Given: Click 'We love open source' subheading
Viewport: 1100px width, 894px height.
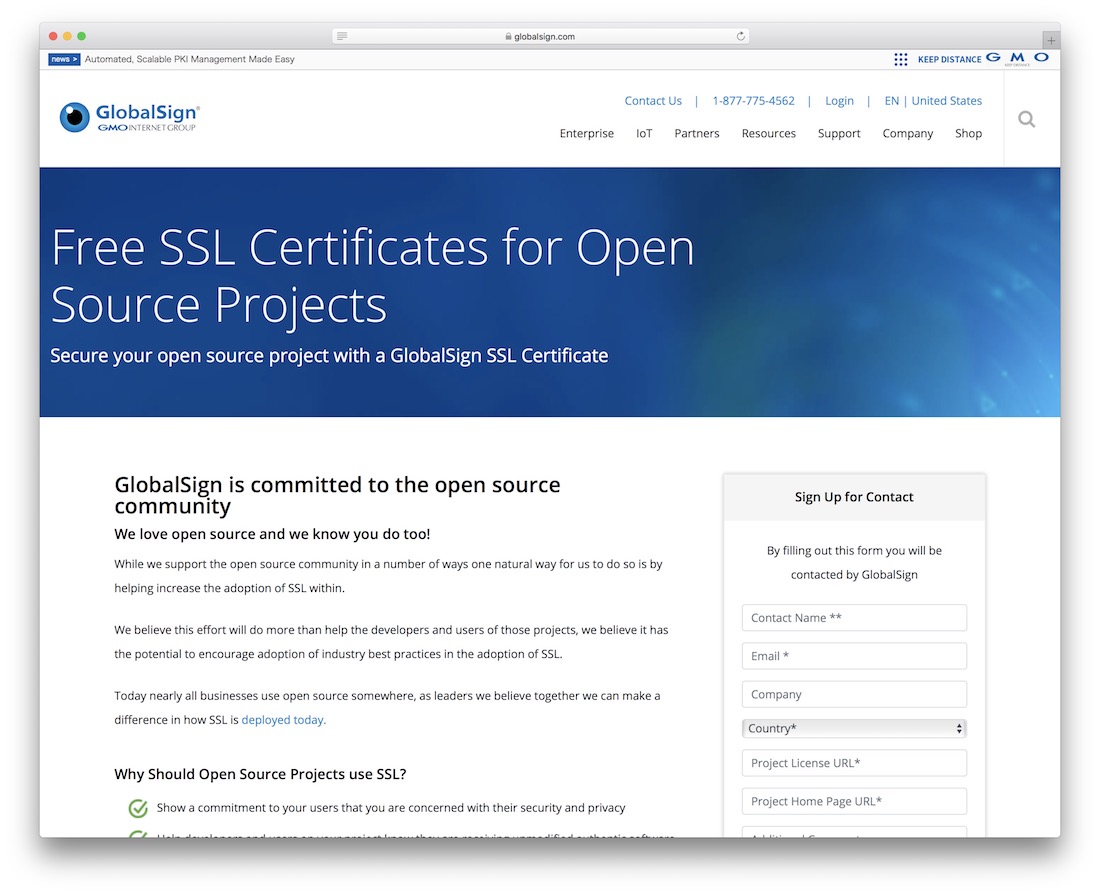Looking at the screenshot, I should coord(272,534).
